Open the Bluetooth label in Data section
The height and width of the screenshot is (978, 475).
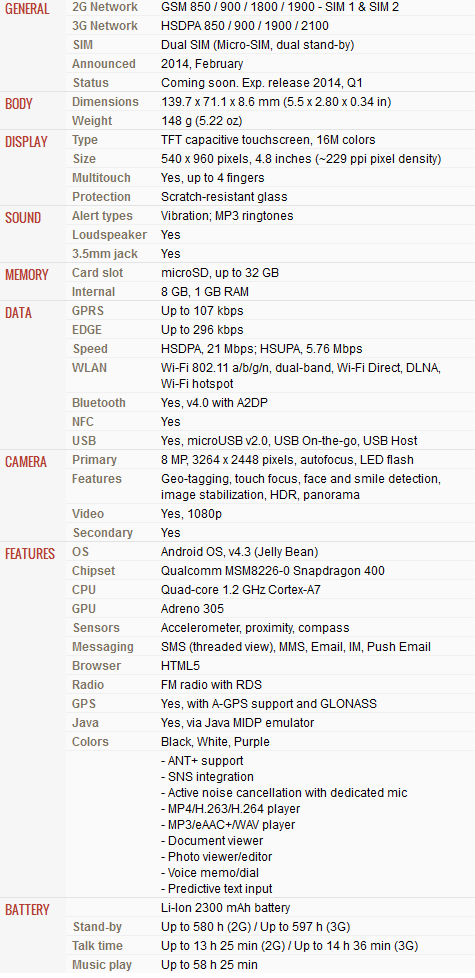pos(98,403)
